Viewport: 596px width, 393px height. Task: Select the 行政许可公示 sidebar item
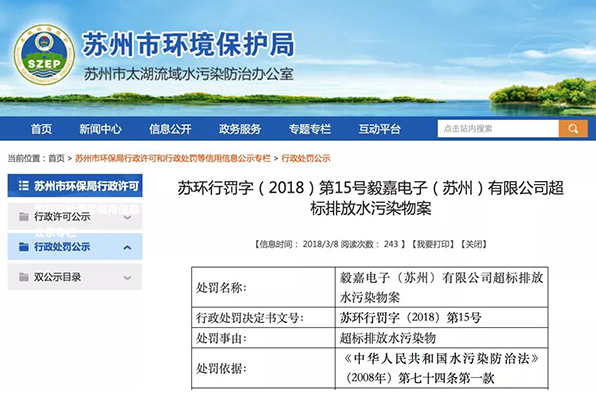(x=75, y=217)
